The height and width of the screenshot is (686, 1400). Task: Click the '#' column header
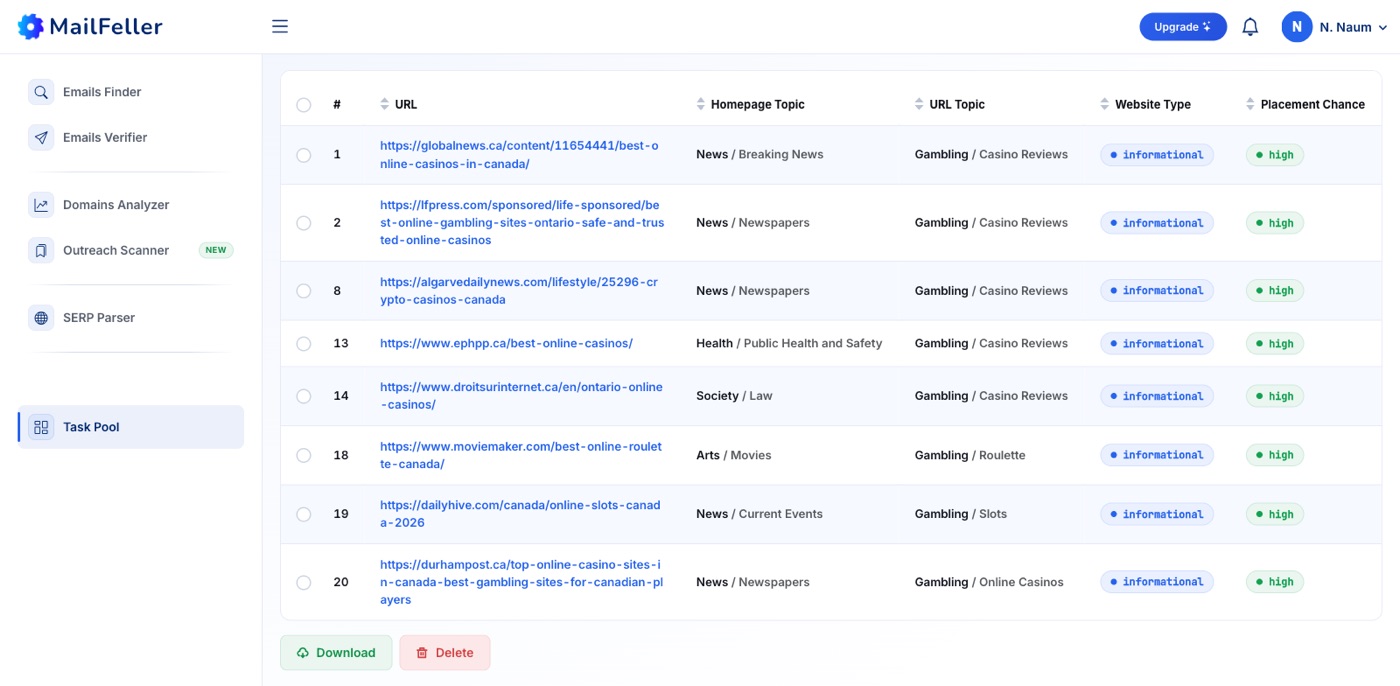pos(337,104)
